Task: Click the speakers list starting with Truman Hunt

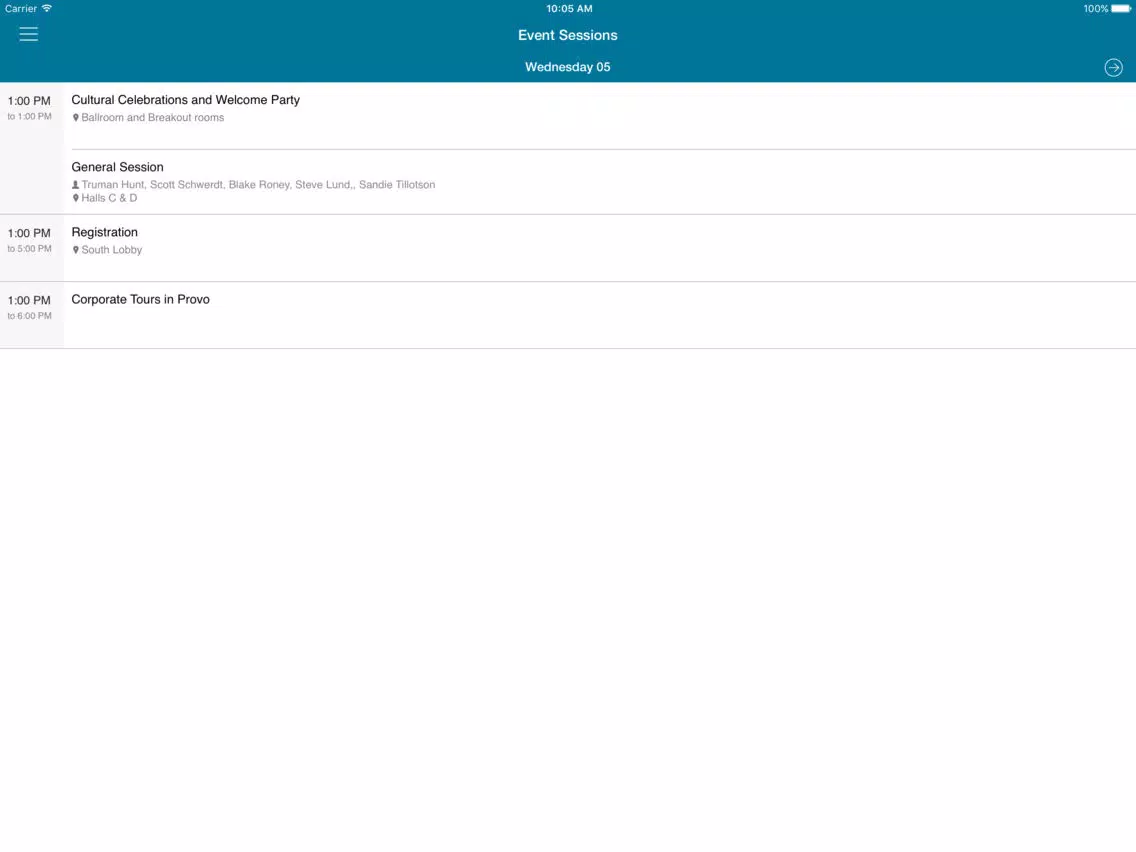Action: click(x=258, y=185)
